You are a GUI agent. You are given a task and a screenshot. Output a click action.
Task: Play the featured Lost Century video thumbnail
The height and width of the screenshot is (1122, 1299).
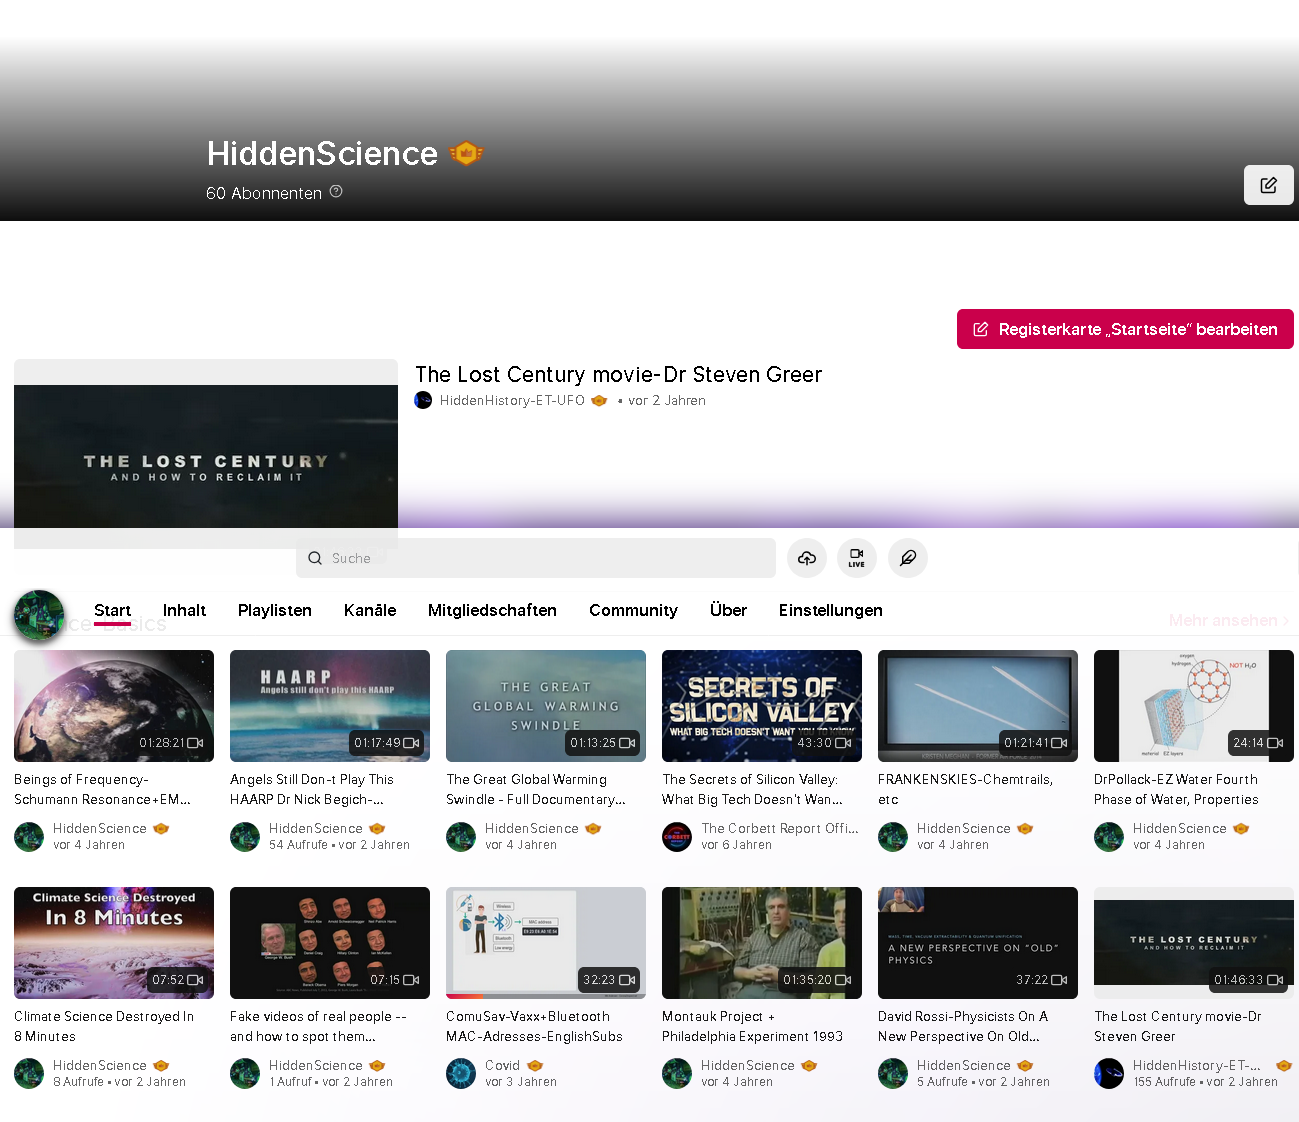206,454
